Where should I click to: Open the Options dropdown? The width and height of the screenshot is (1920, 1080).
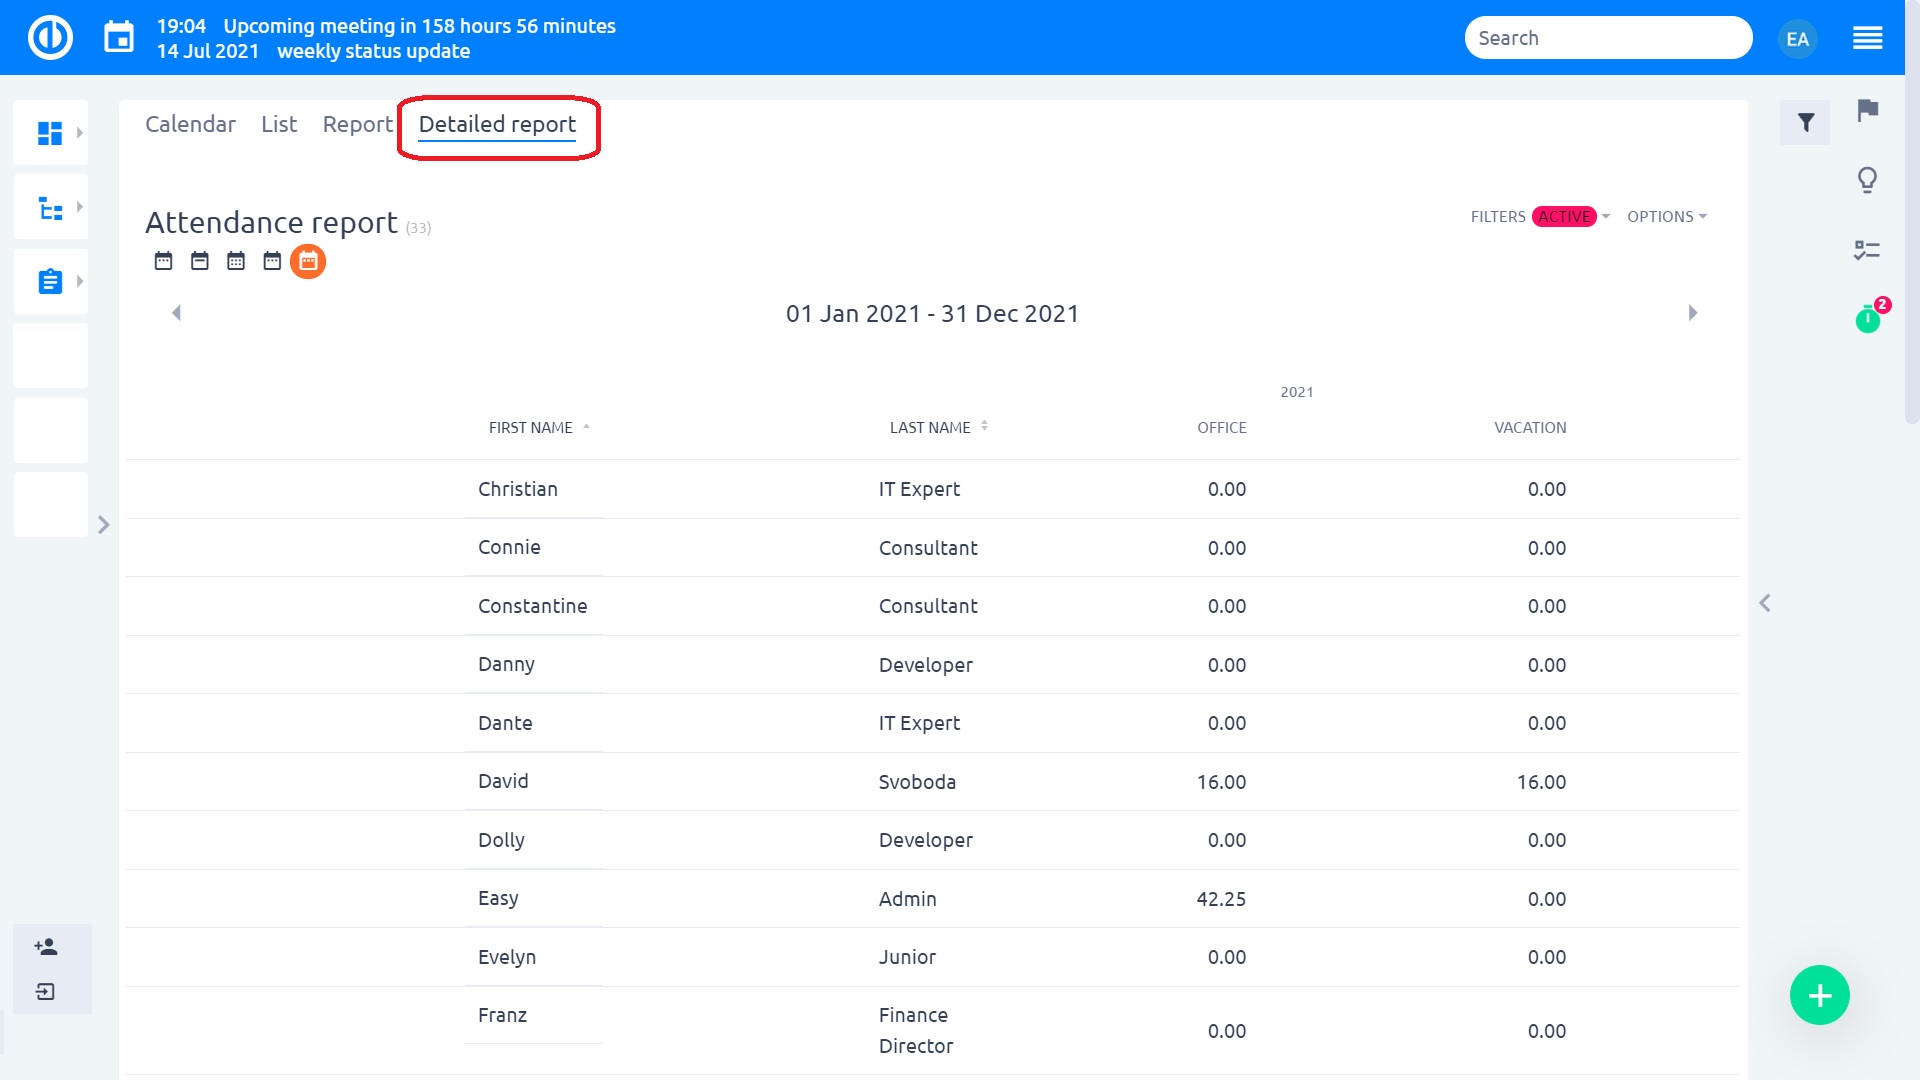[x=1666, y=217]
